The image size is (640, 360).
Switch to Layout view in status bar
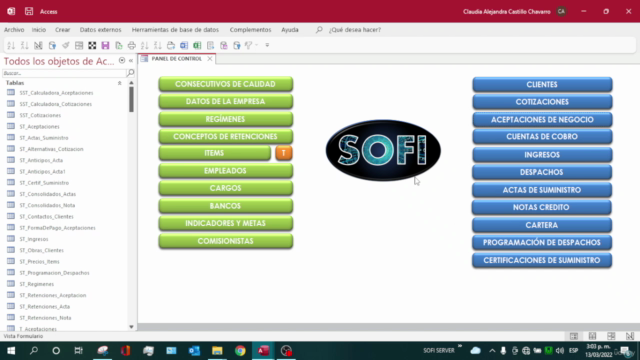(611, 336)
